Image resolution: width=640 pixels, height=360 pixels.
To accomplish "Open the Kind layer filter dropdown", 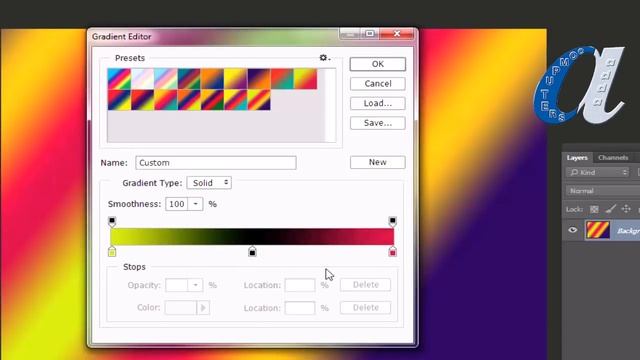I will [598, 172].
